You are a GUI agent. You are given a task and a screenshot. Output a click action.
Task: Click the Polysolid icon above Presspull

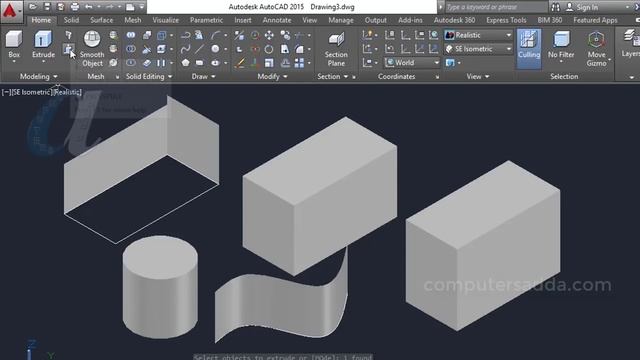[x=68, y=36]
